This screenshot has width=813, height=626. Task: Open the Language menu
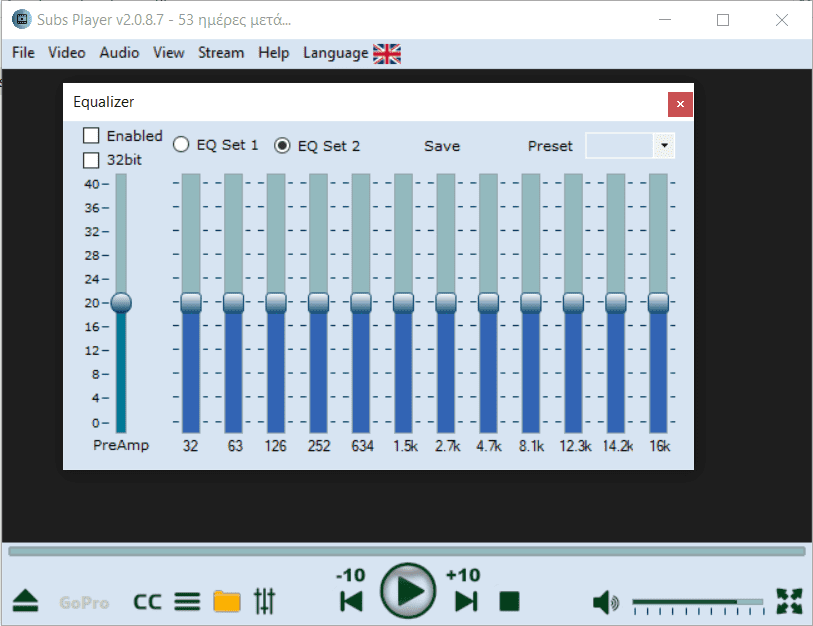pos(335,53)
